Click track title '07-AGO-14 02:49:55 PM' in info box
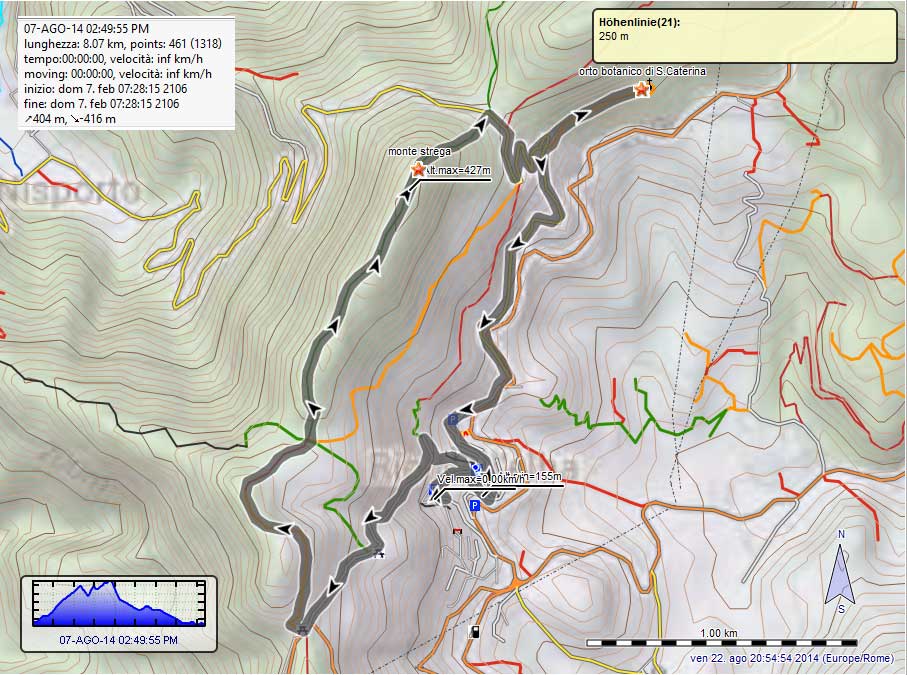Viewport: 907px width, 675px height. click(86, 28)
